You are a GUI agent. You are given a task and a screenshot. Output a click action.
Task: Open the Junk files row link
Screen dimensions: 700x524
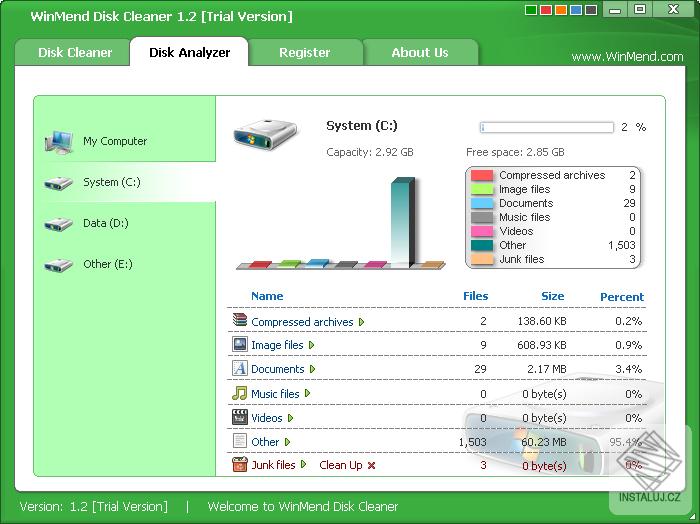tap(273, 465)
